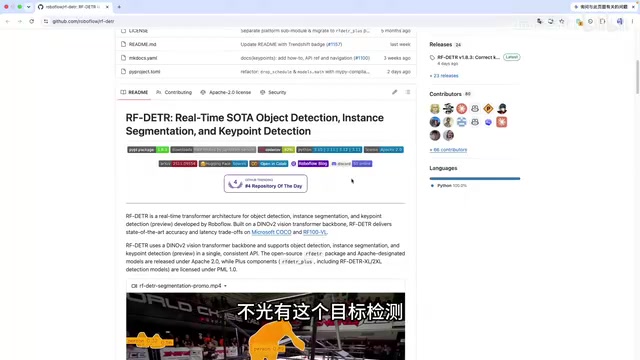Close the roboflow/rf-detr browser tab
Image resolution: width=640 pixels, height=360 pixels.
tap(107, 7)
